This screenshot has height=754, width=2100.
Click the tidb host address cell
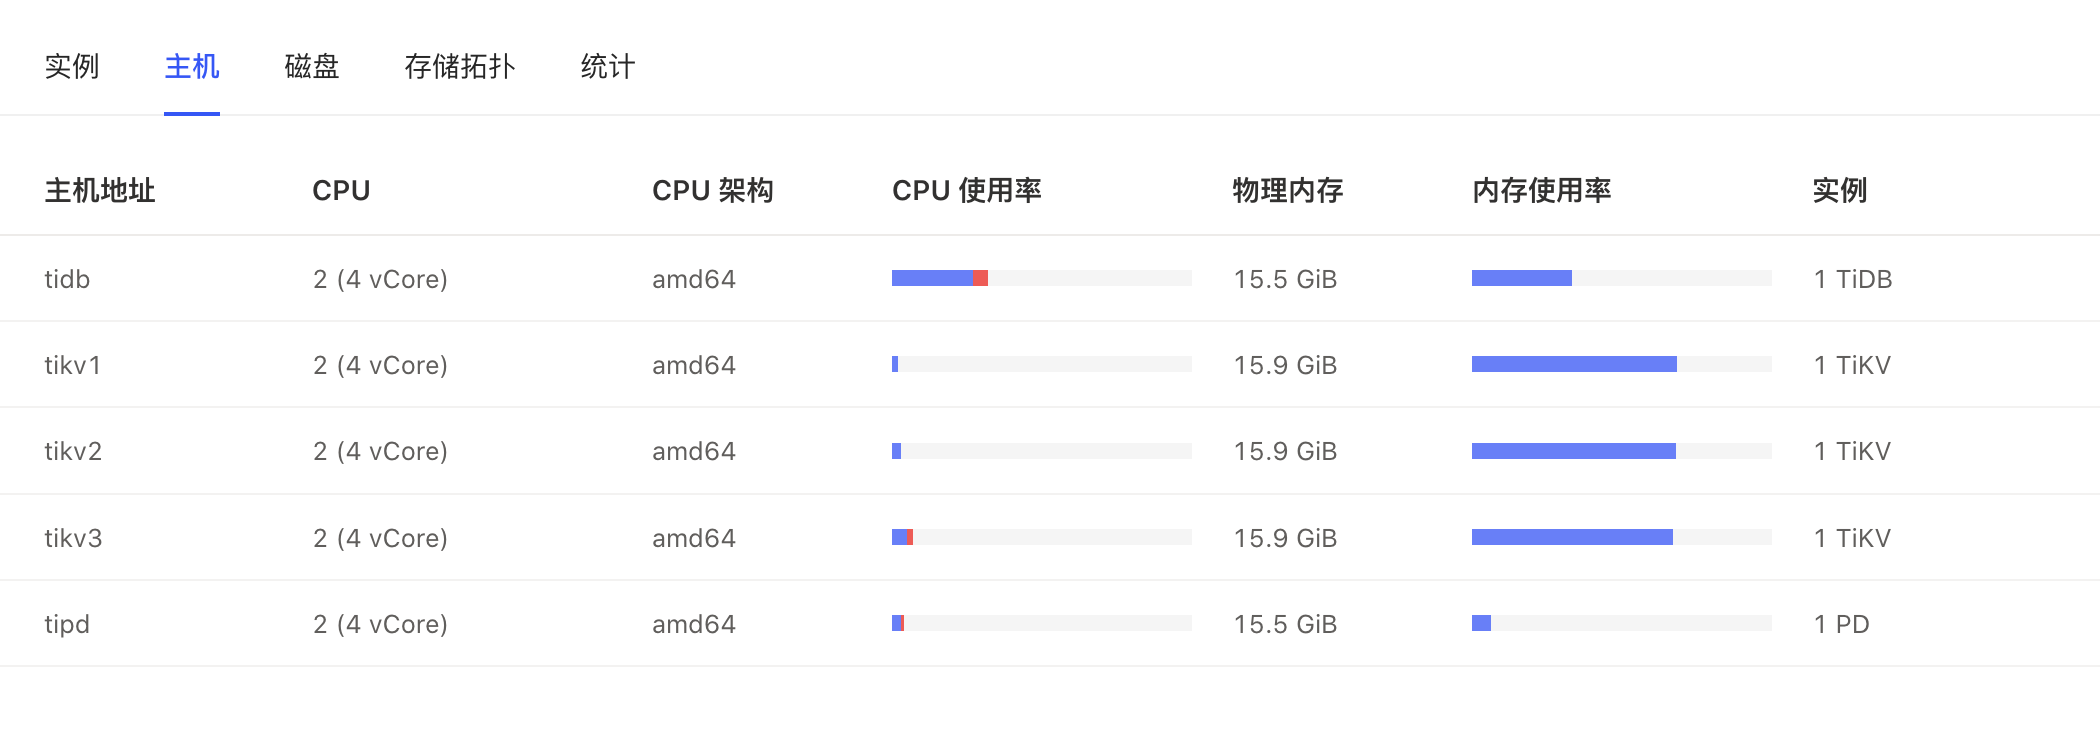click(x=67, y=279)
